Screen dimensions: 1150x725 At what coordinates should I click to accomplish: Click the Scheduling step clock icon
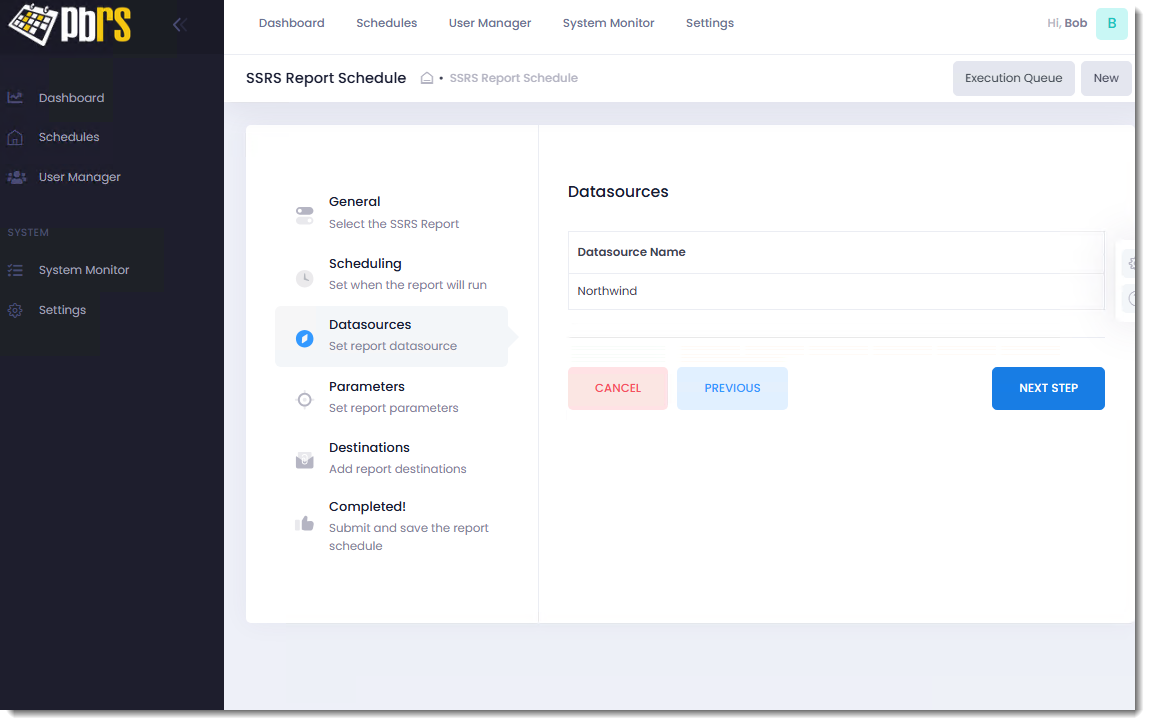point(305,278)
